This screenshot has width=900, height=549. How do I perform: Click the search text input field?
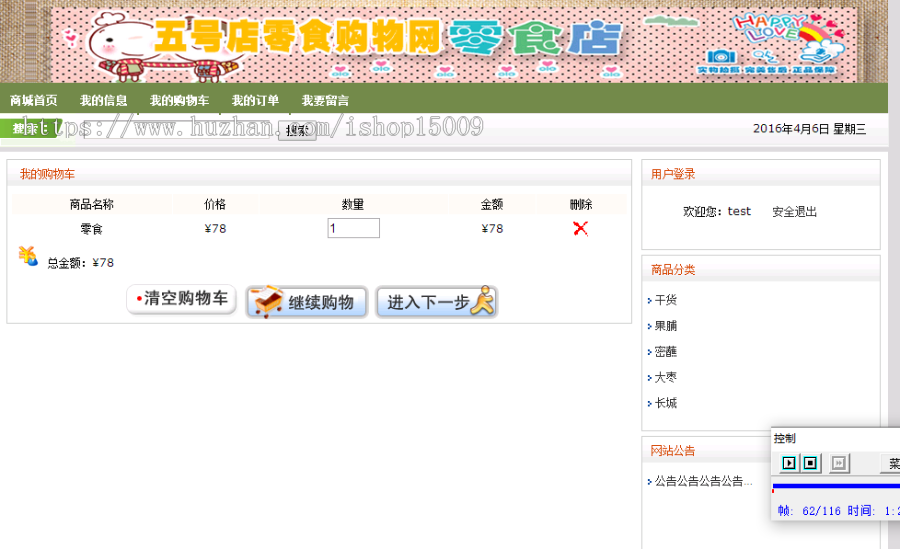coord(176,130)
